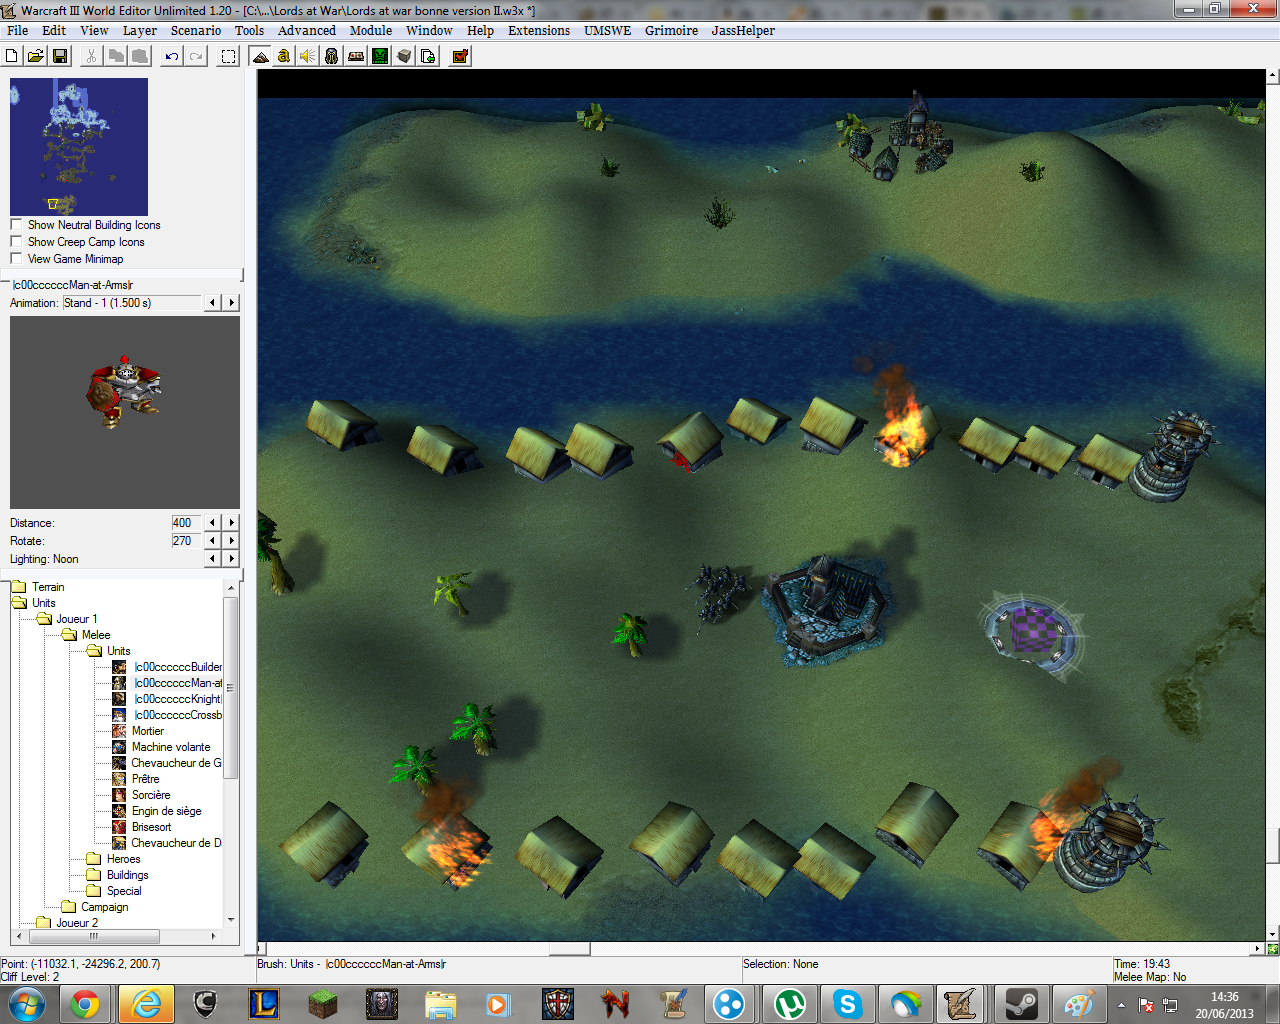1280x1024 pixels.
Task: Open the Grimoire menu
Action: click(x=672, y=31)
